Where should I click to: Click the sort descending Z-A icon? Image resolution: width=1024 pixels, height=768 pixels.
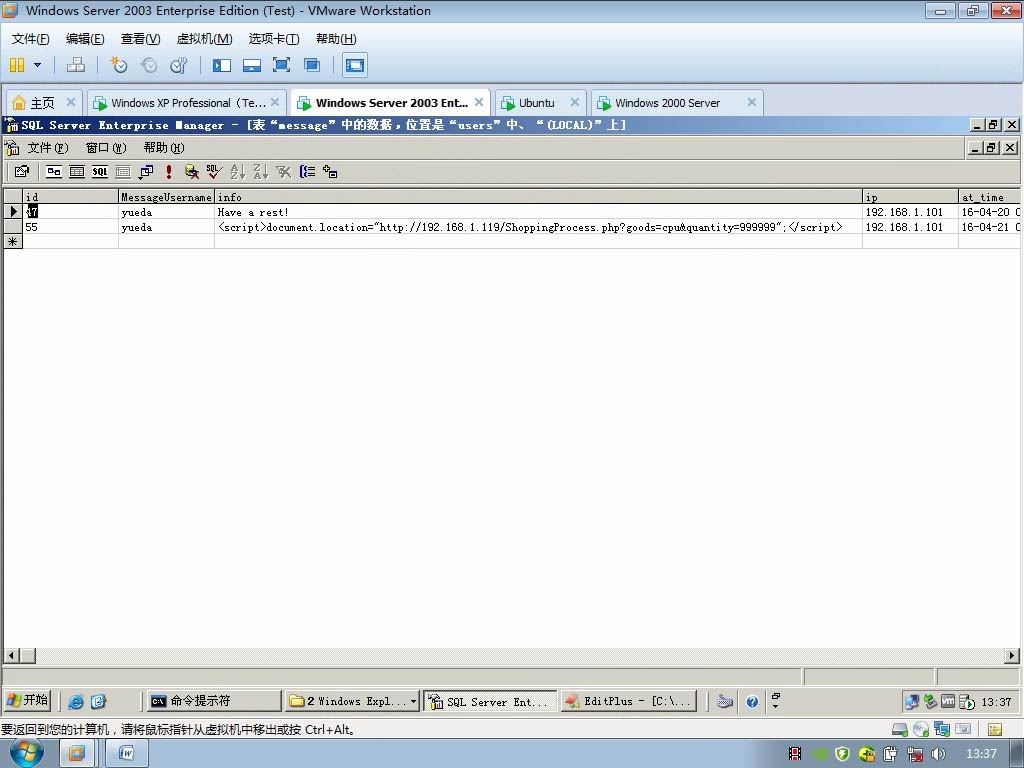point(260,172)
